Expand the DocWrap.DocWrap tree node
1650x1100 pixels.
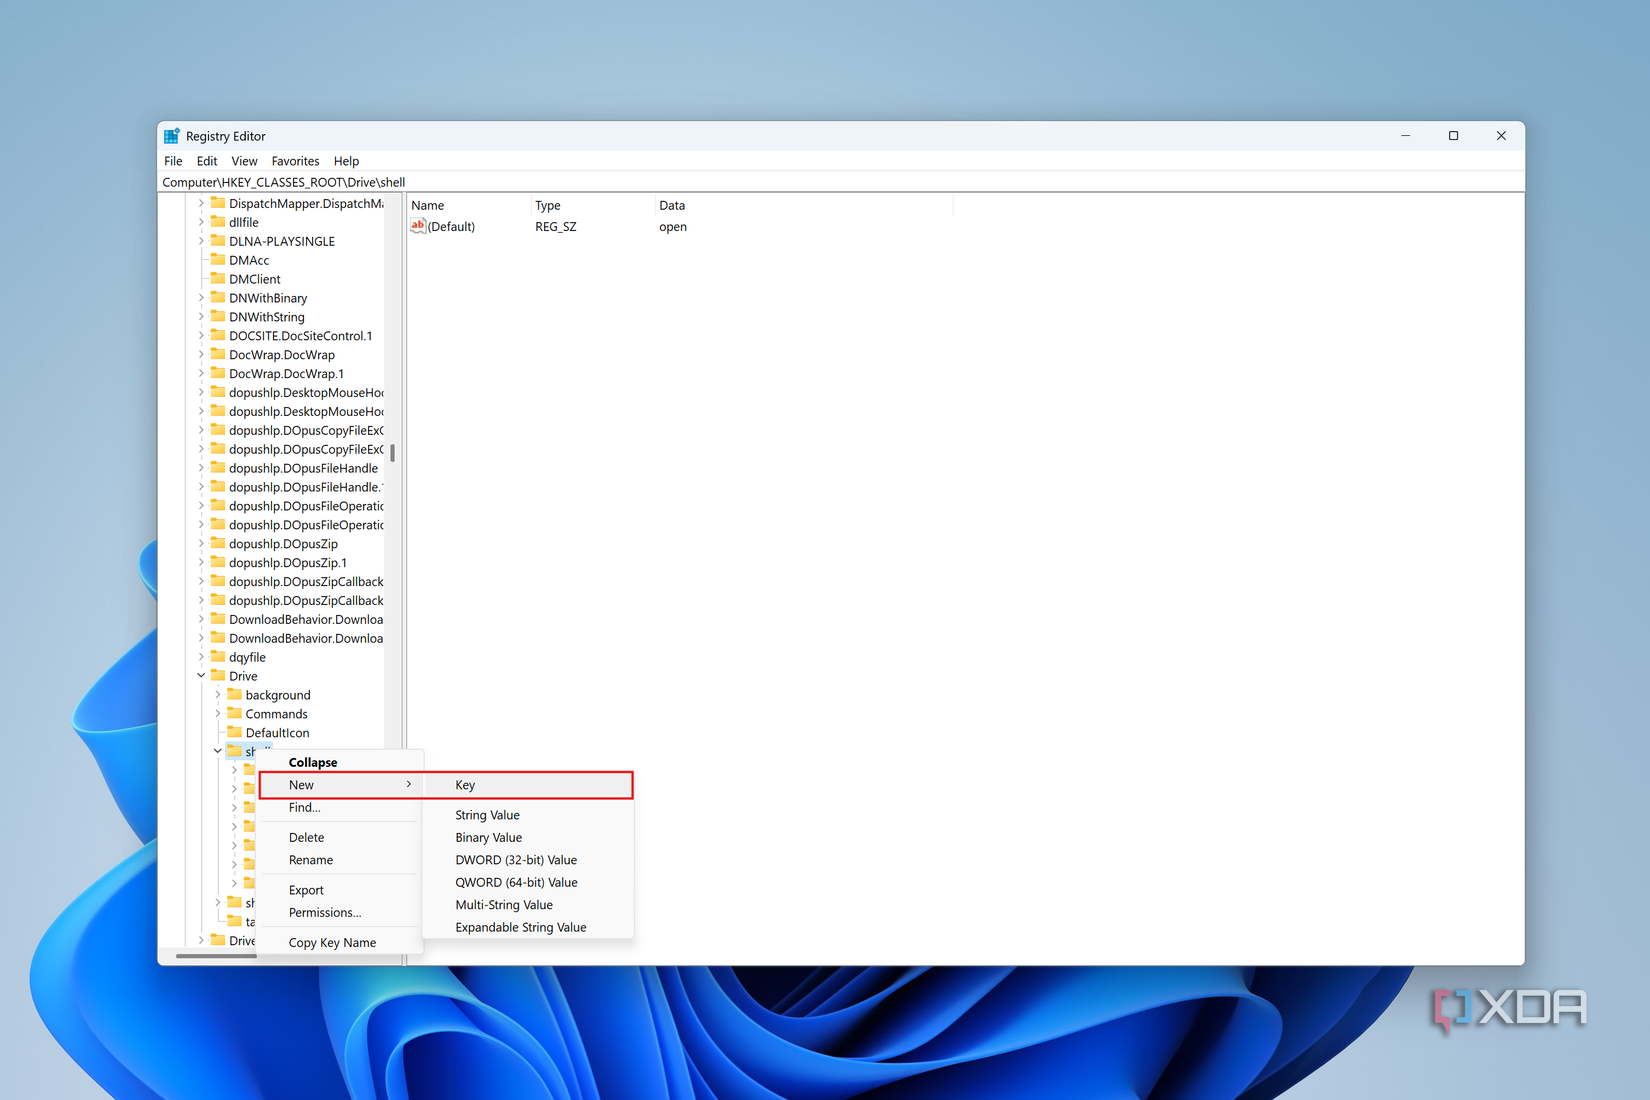pyautogui.click(x=201, y=354)
